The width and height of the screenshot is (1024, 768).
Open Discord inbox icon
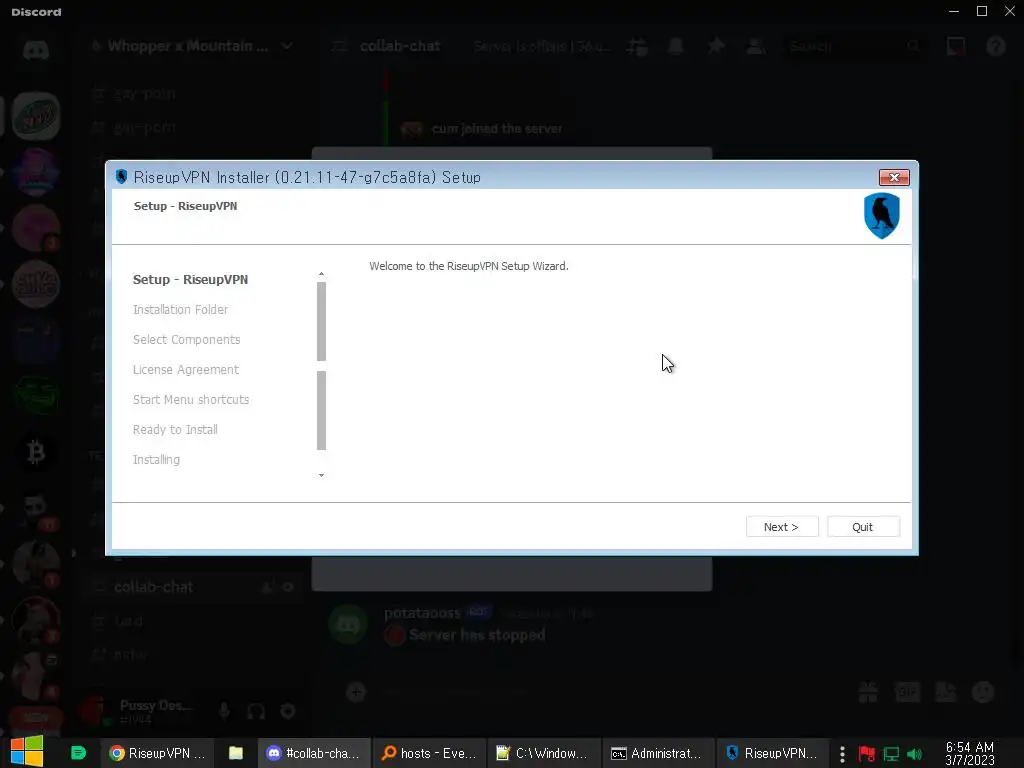click(x=955, y=46)
